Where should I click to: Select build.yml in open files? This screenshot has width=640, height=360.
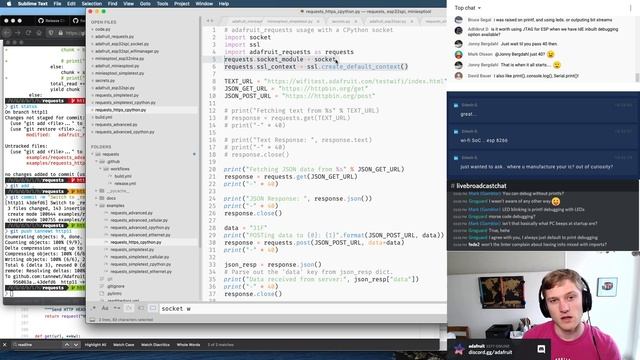(x=104, y=117)
